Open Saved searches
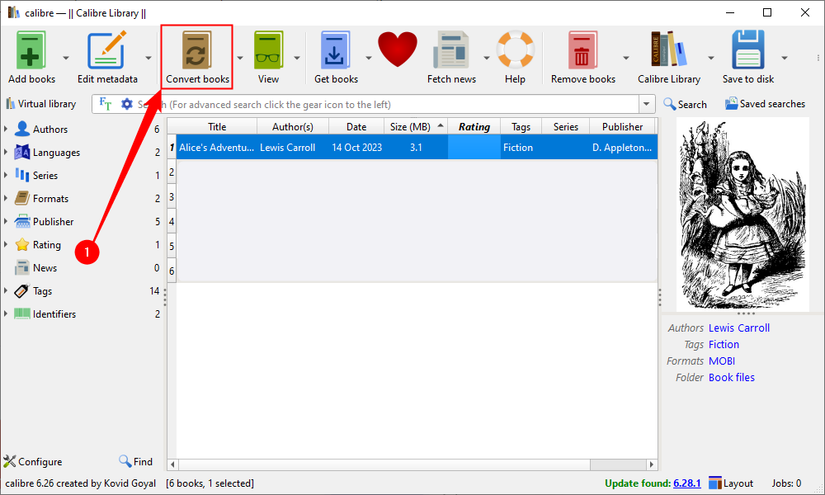This screenshot has width=825, height=495. [765, 104]
